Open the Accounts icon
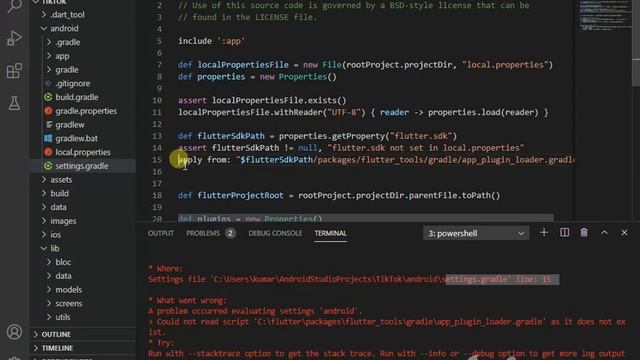The image size is (640, 360). [x=14, y=332]
